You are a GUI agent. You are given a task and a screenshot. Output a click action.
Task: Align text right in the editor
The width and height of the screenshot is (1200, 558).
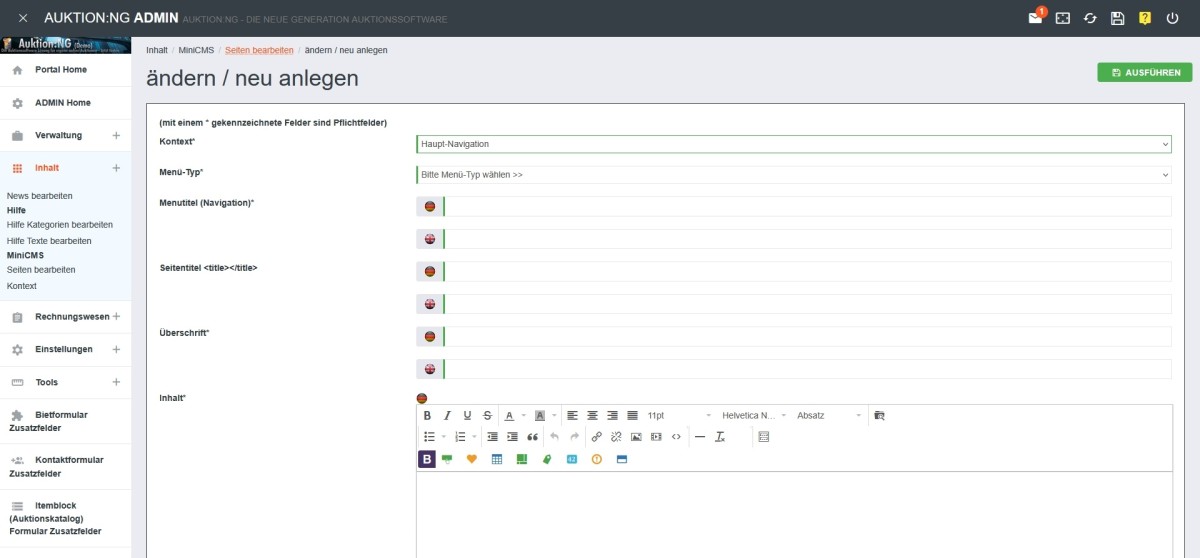[612, 415]
